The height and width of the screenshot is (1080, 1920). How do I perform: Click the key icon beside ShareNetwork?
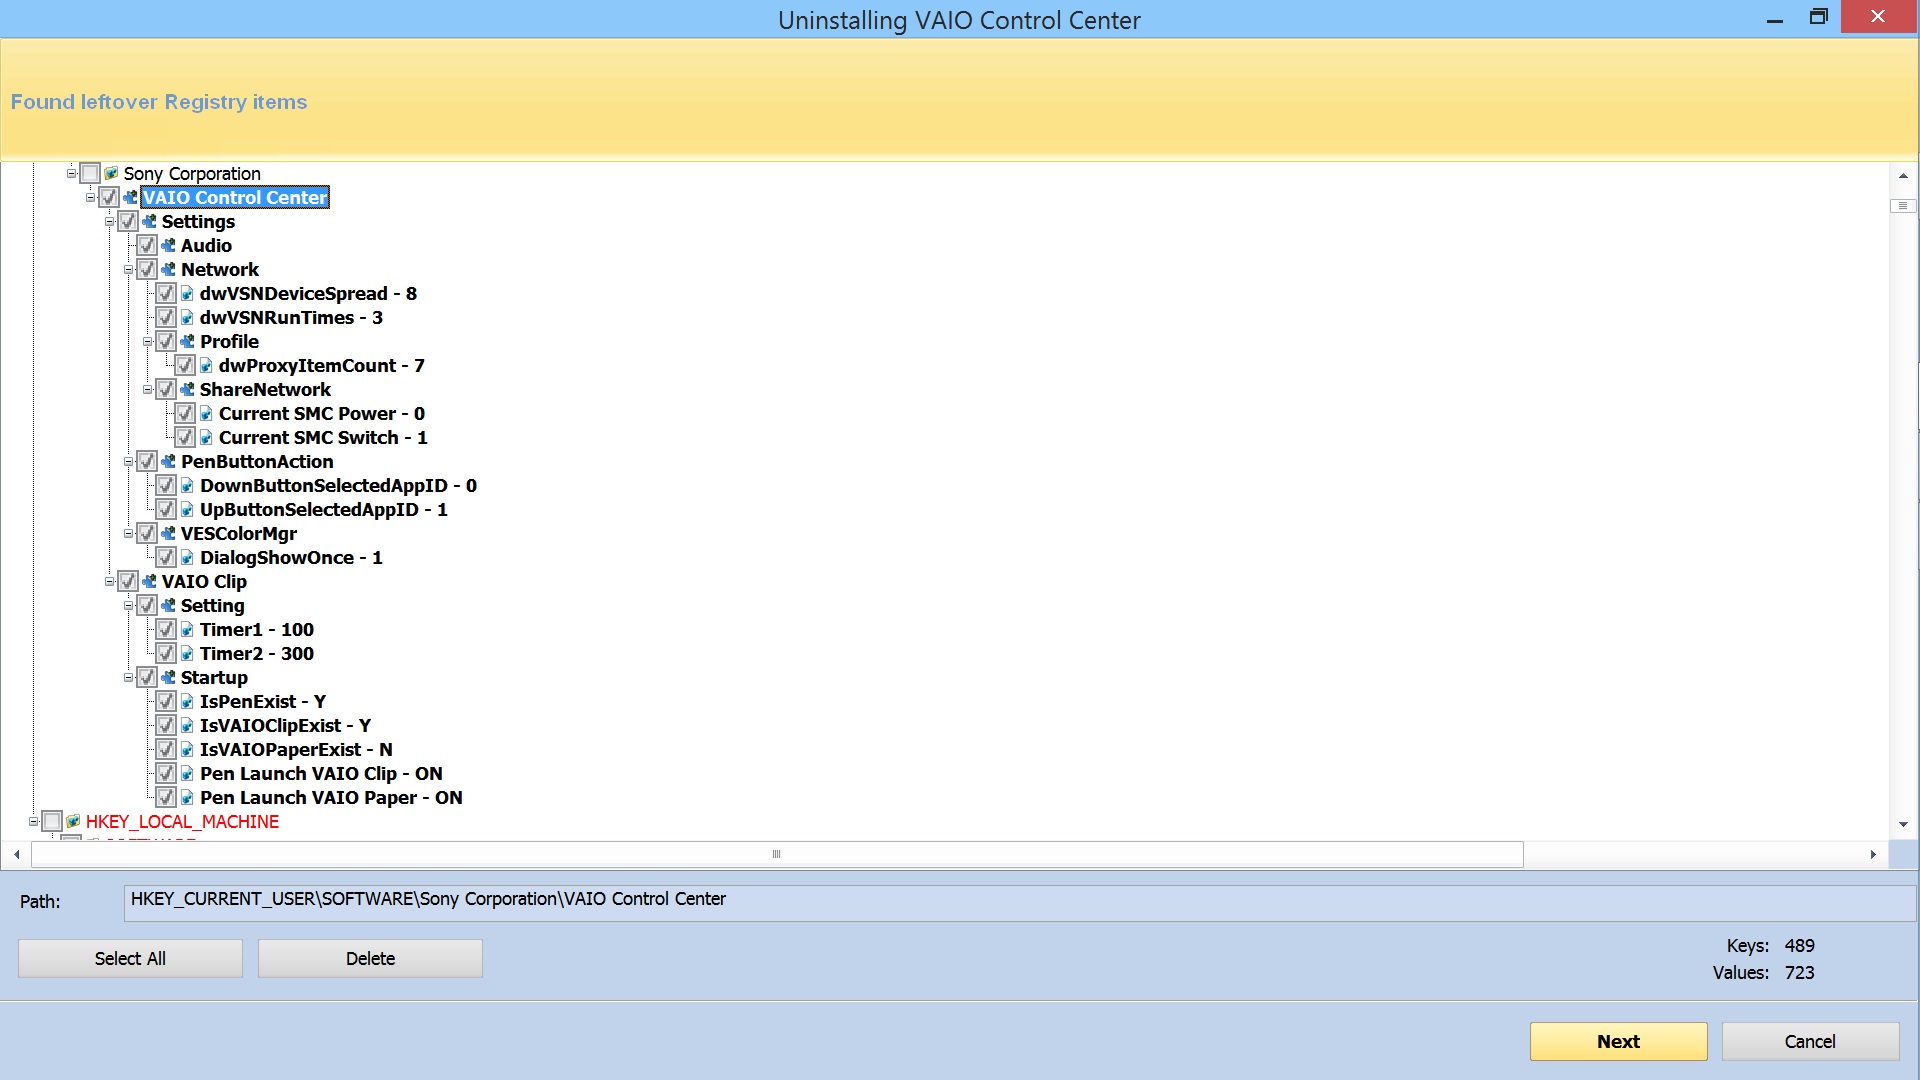coord(187,389)
